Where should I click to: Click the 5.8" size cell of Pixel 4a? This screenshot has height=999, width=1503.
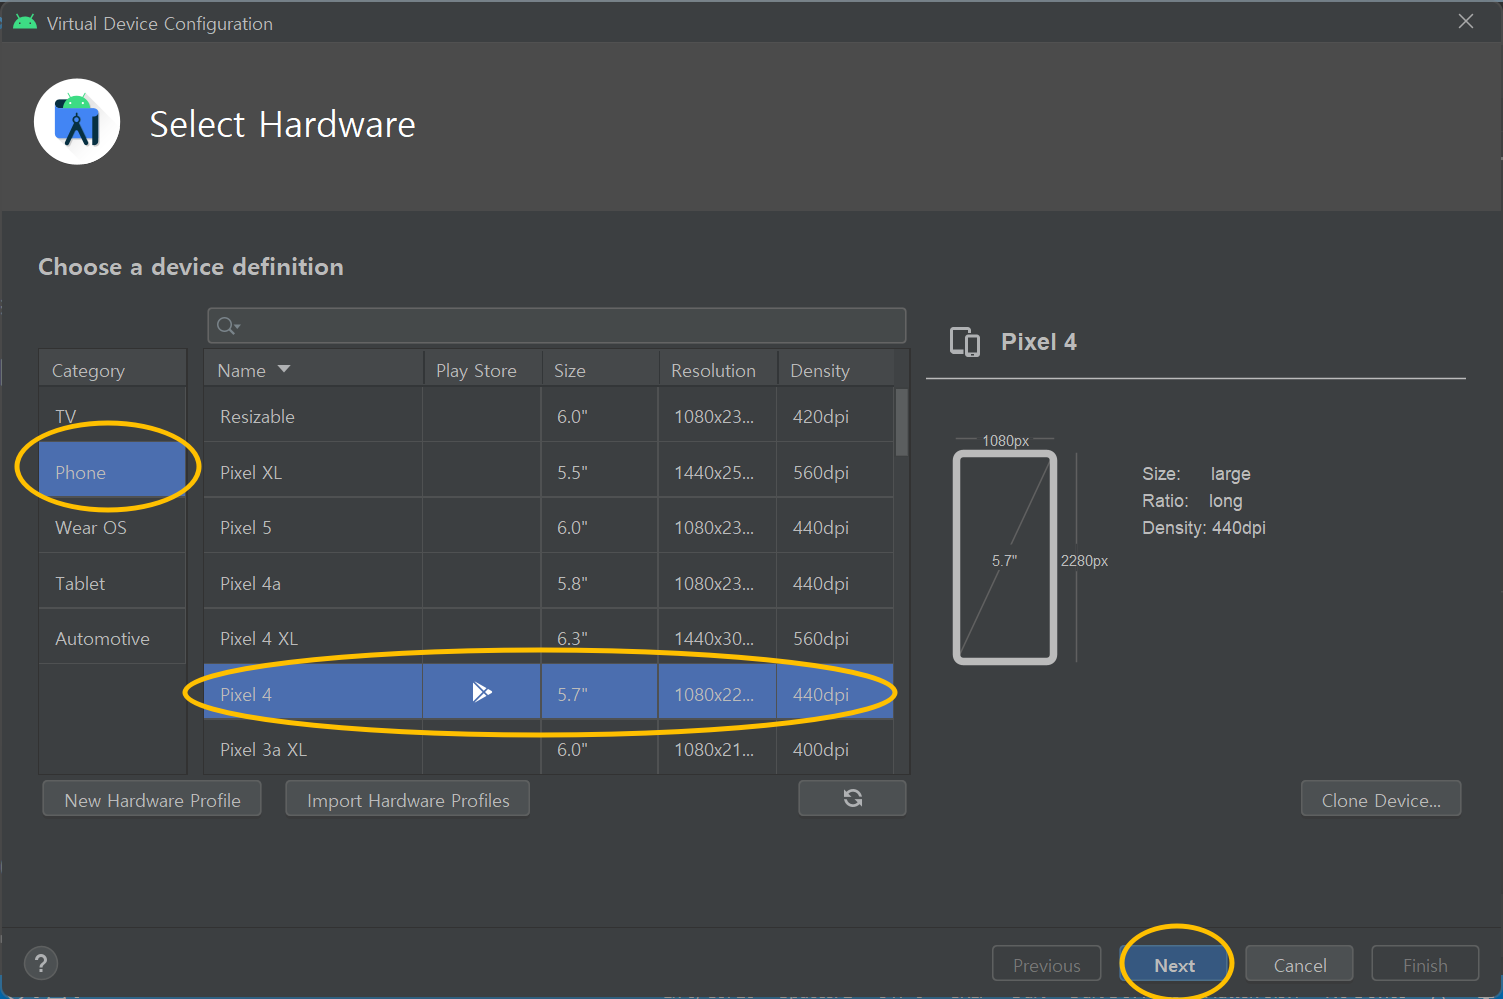[600, 583]
